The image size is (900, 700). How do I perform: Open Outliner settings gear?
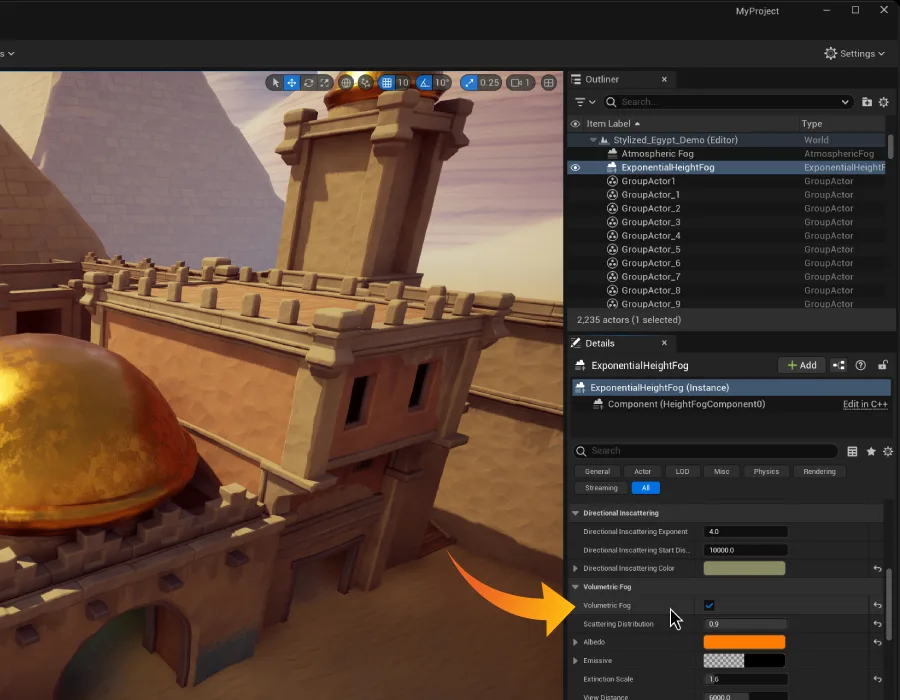(884, 102)
